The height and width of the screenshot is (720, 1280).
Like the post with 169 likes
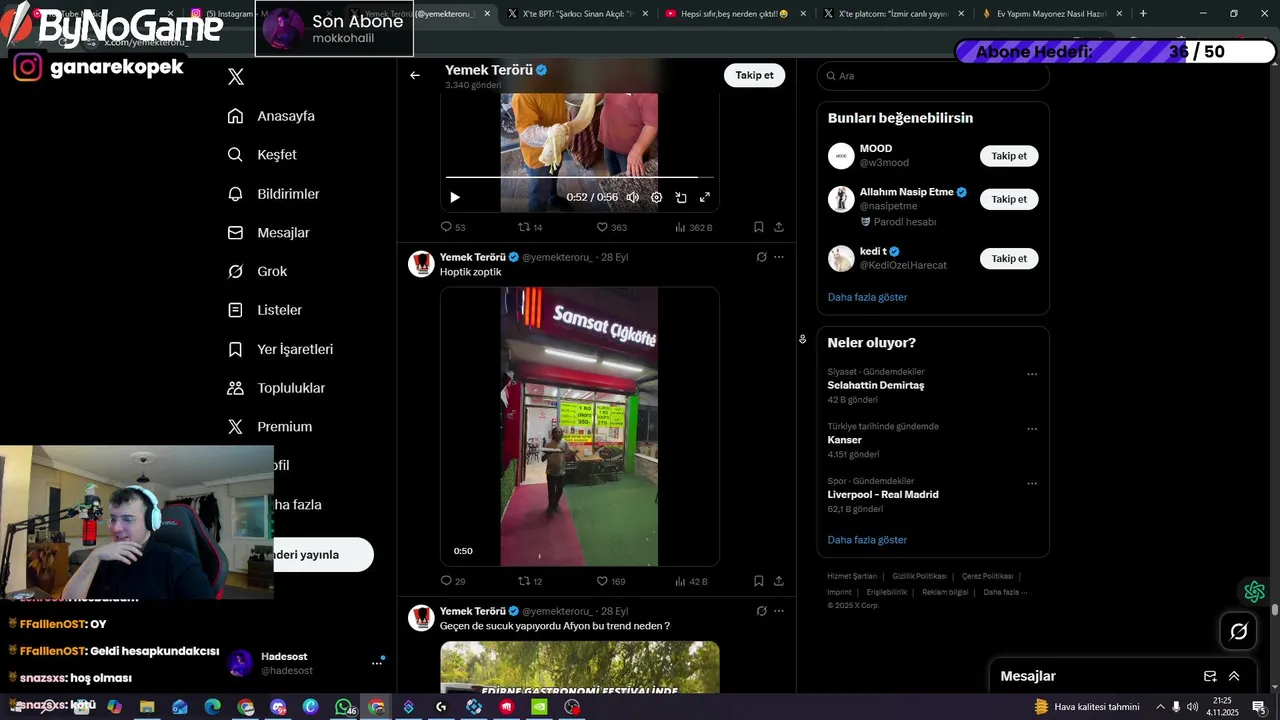point(611,581)
